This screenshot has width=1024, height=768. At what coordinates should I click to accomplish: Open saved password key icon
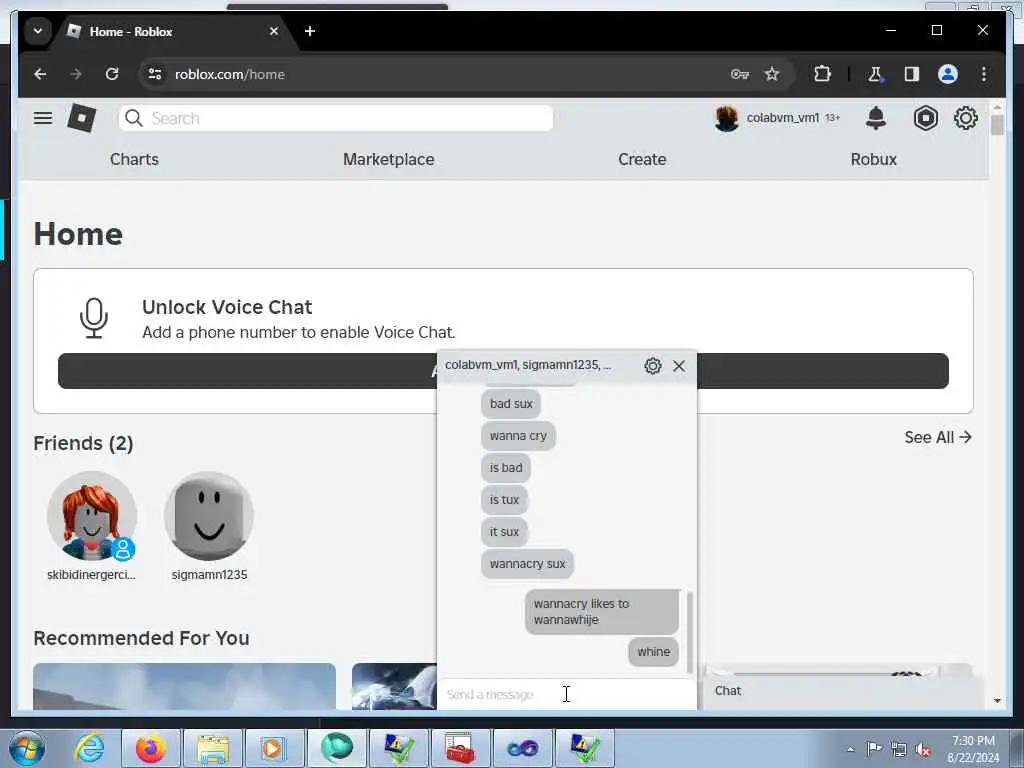(739, 74)
